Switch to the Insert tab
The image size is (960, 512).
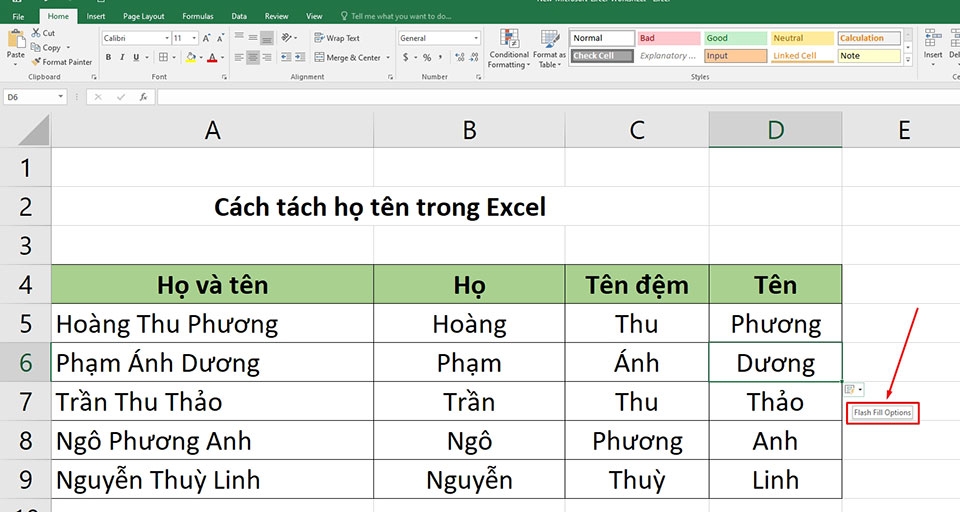coord(96,17)
